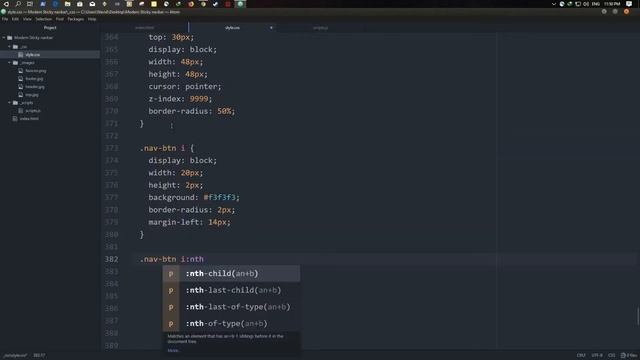The image size is (640, 360).
Task: Click the pseudo-selector badge beside :nth-of-type
Action: point(171,323)
